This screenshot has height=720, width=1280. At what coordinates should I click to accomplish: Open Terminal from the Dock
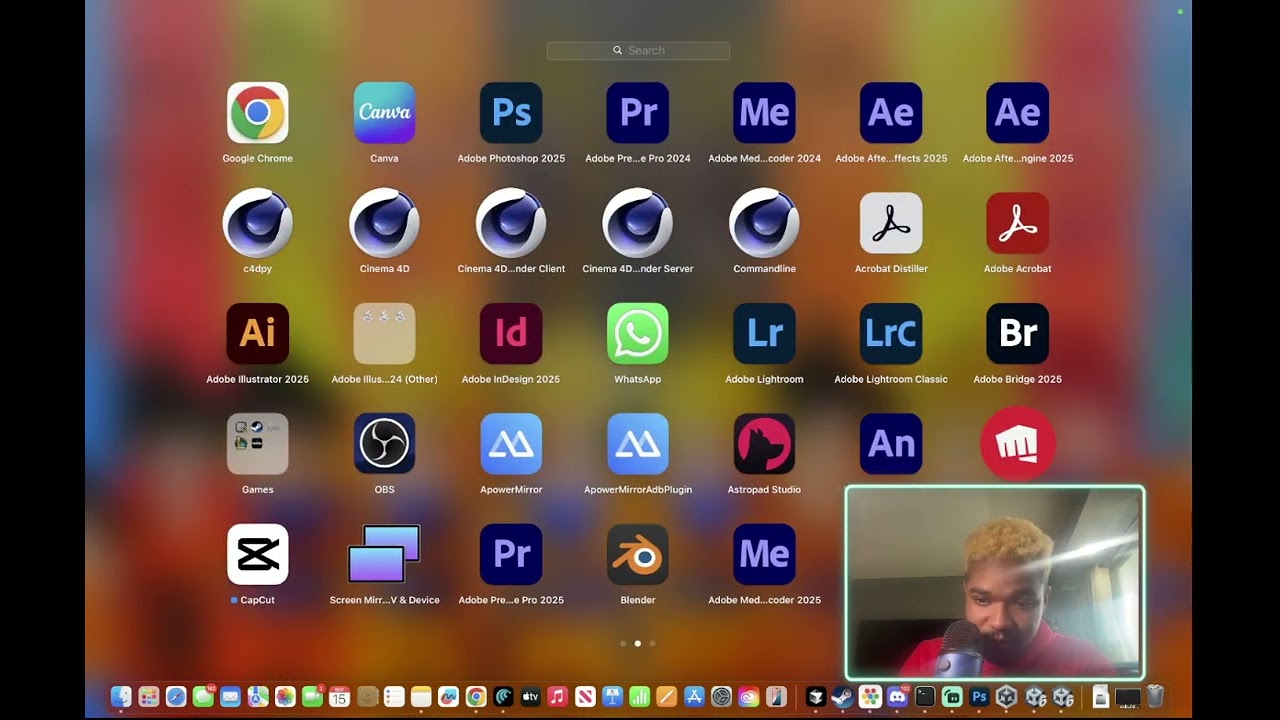[x=925, y=696]
